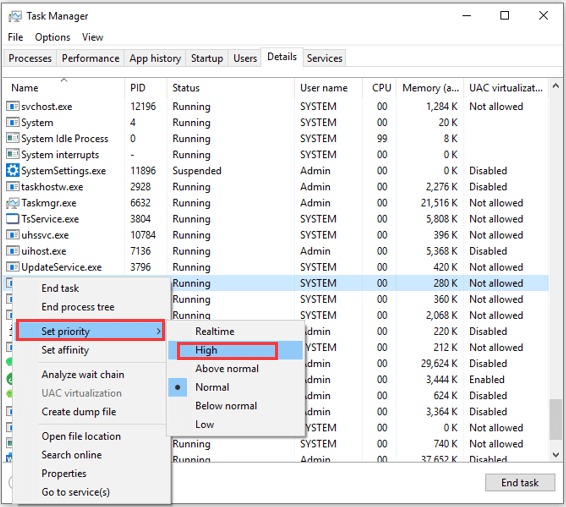Sort by the CPU column header
Image resolution: width=566 pixels, height=507 pixels.
pos(379,88)
